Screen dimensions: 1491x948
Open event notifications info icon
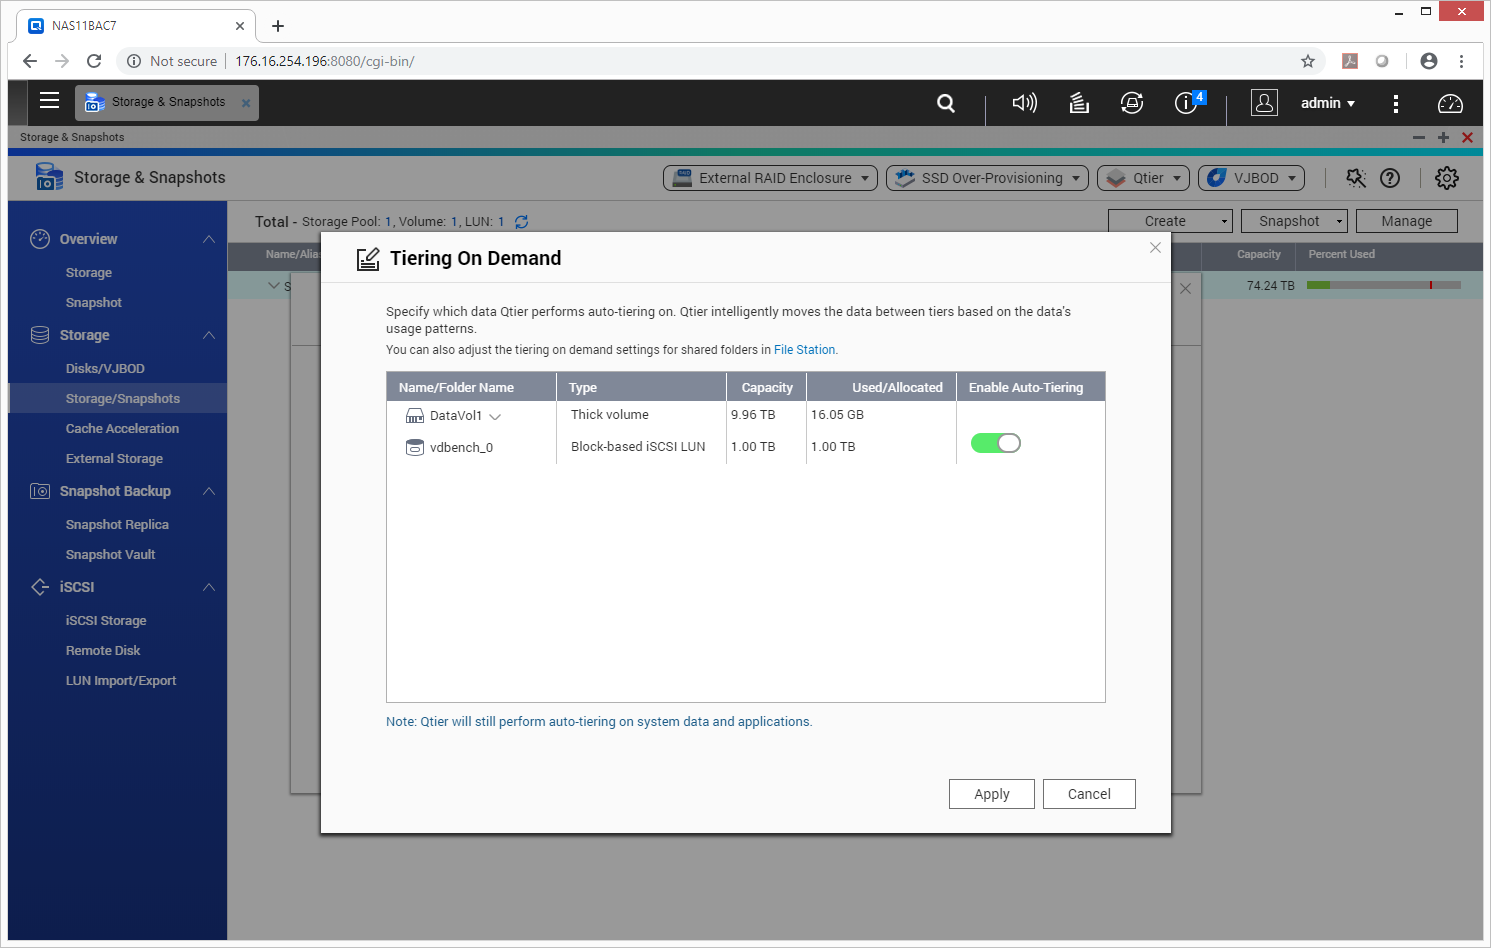1188,102
